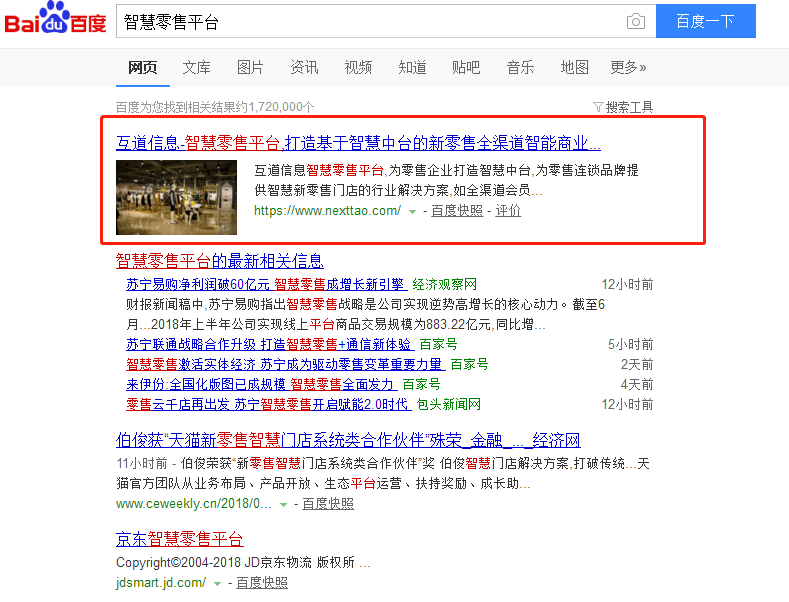The height and width of the screenshot is (602, 789).
Task: Go to the 贴吧 tab
Action: [466, 67]
